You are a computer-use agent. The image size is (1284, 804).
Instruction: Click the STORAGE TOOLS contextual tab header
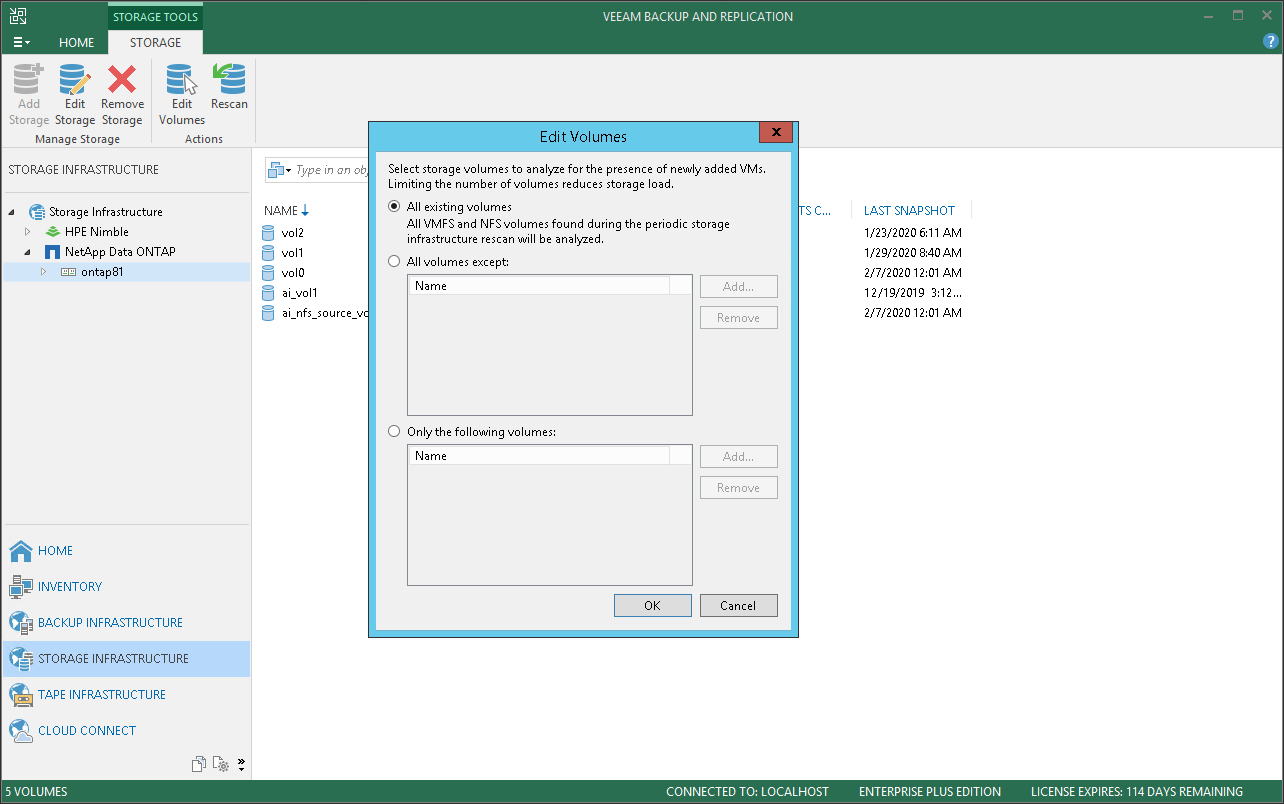[155, 17]
